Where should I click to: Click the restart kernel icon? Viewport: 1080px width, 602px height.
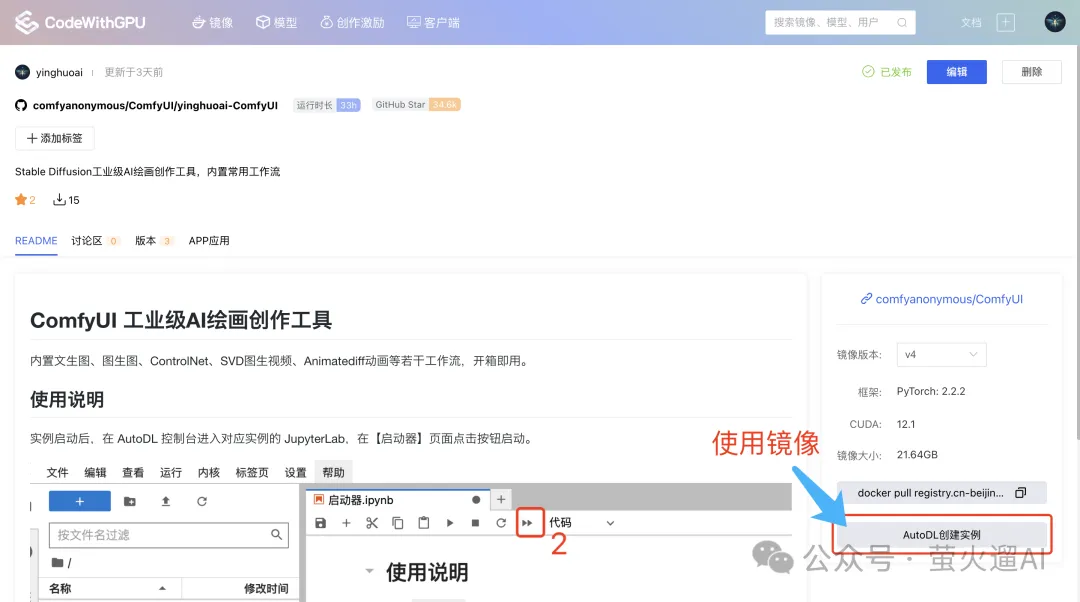(501, 523)
